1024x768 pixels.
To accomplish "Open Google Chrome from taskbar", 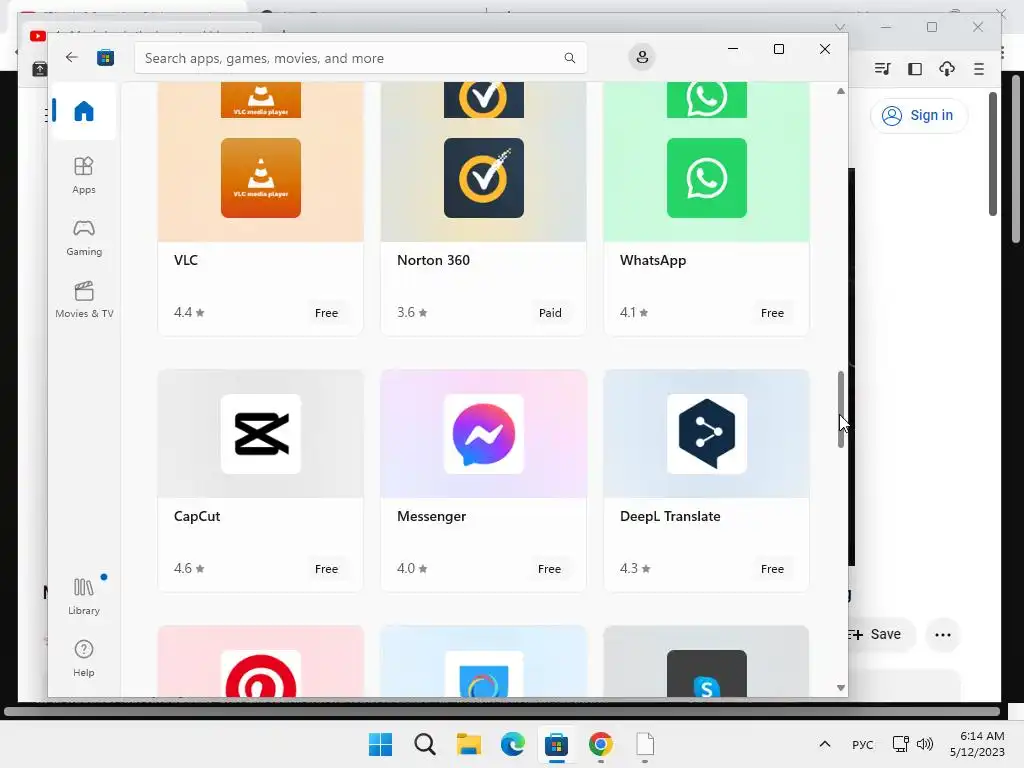I will [601, 744].
